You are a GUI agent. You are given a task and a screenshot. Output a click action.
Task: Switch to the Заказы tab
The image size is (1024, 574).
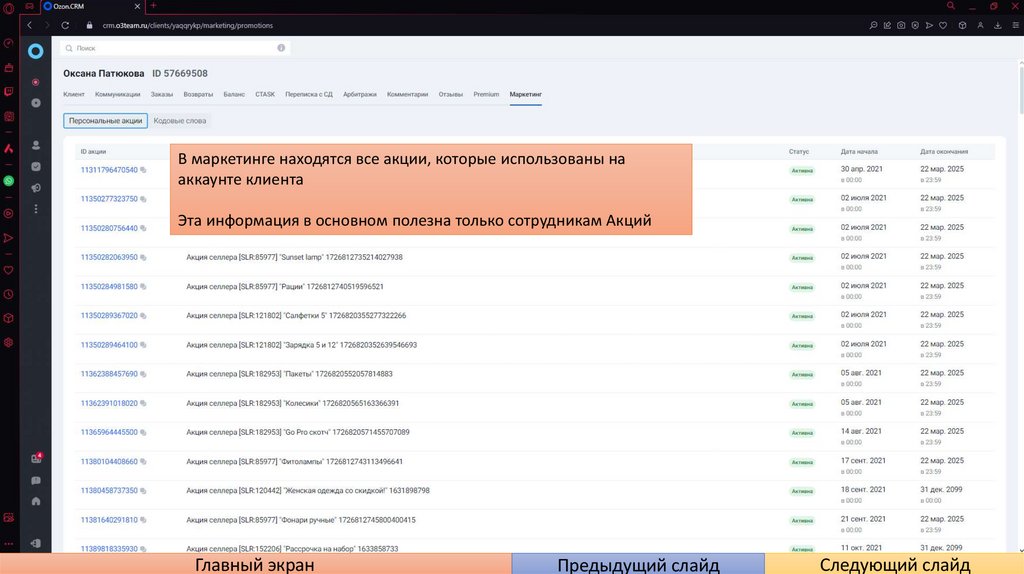[162, 94]
